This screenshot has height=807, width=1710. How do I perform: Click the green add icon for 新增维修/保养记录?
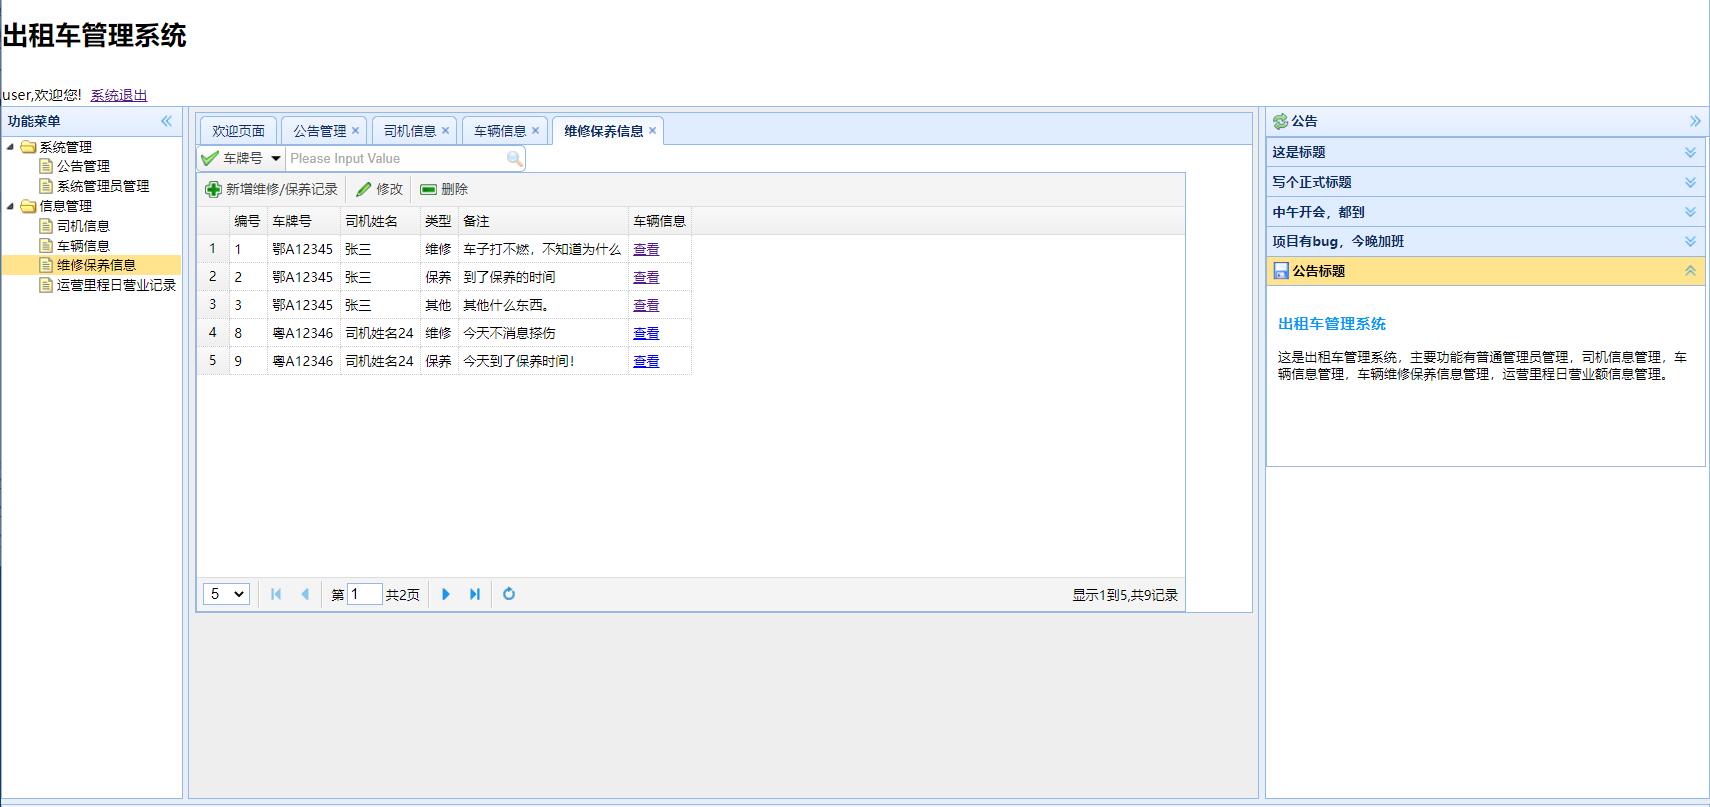213,189
